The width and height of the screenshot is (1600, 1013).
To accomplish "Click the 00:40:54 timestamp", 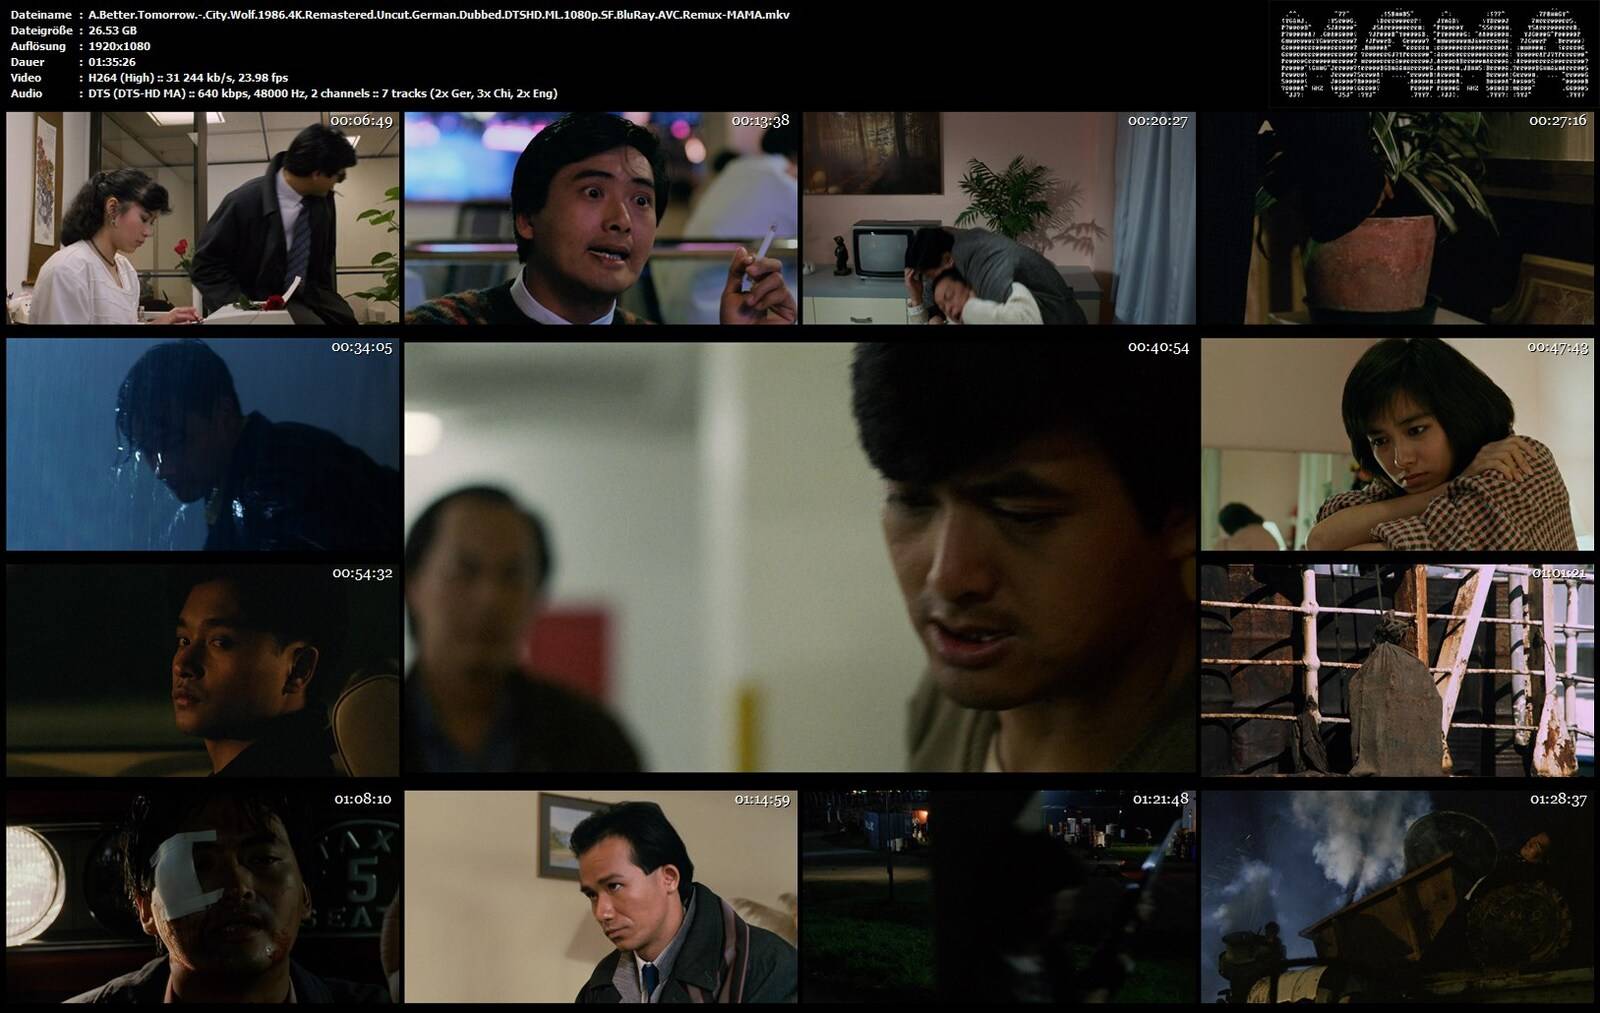I will point(1158,348).
